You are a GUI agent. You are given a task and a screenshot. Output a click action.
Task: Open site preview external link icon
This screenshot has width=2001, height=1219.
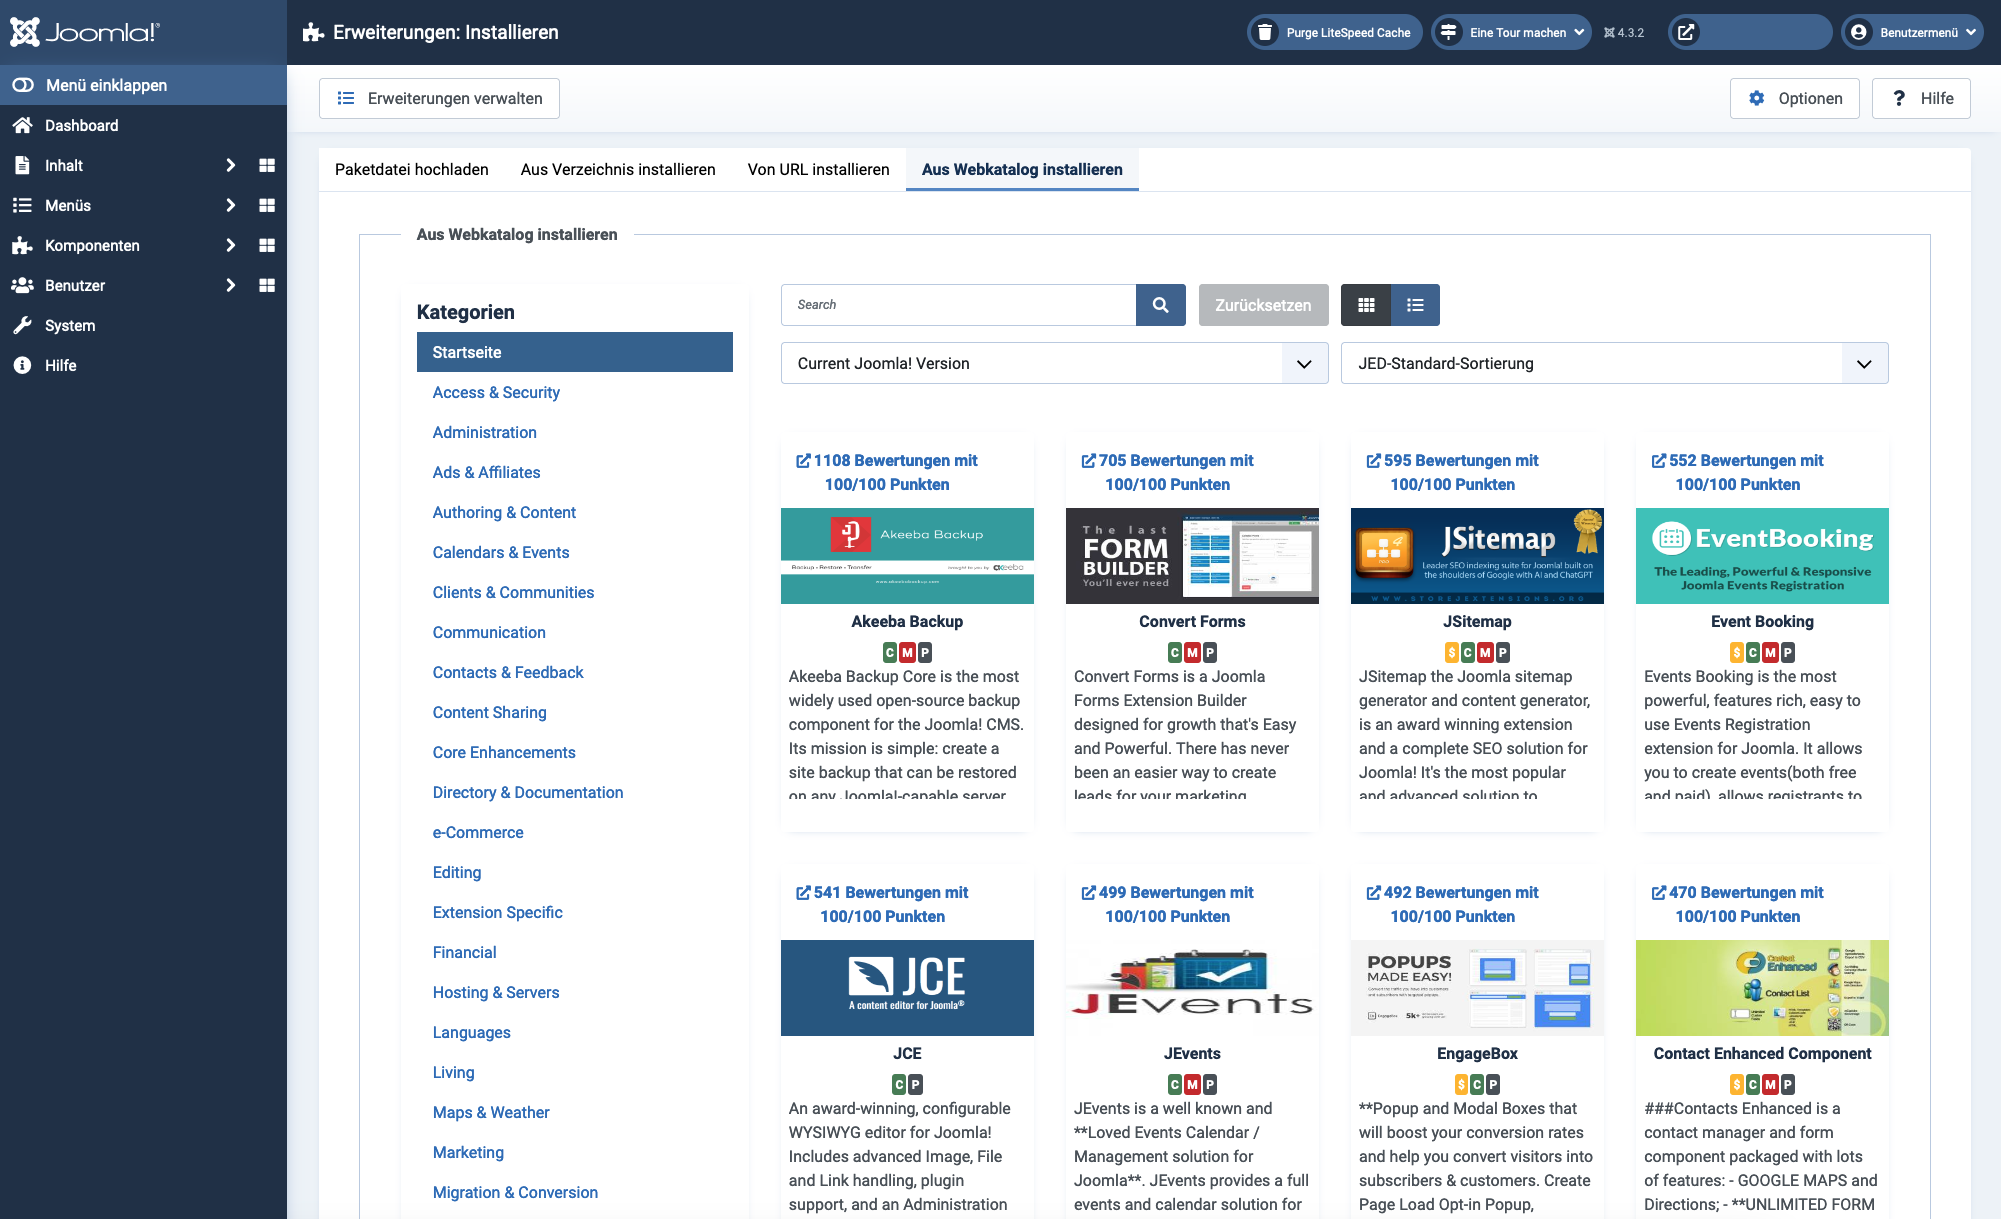(x=1685, y=32)
